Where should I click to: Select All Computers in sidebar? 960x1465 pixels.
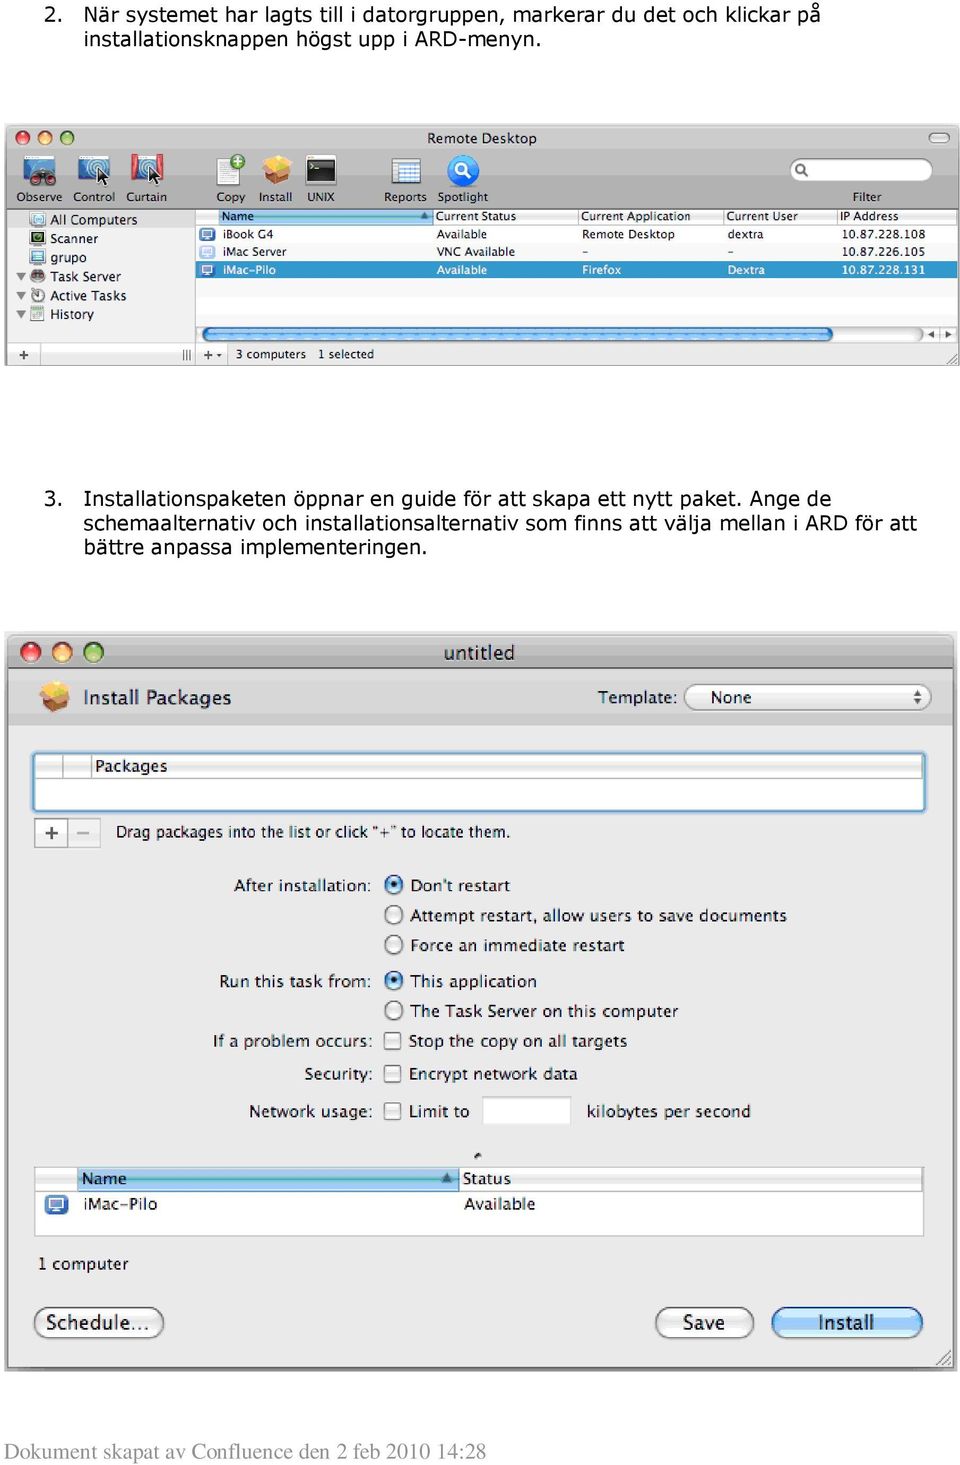point(94,219)
